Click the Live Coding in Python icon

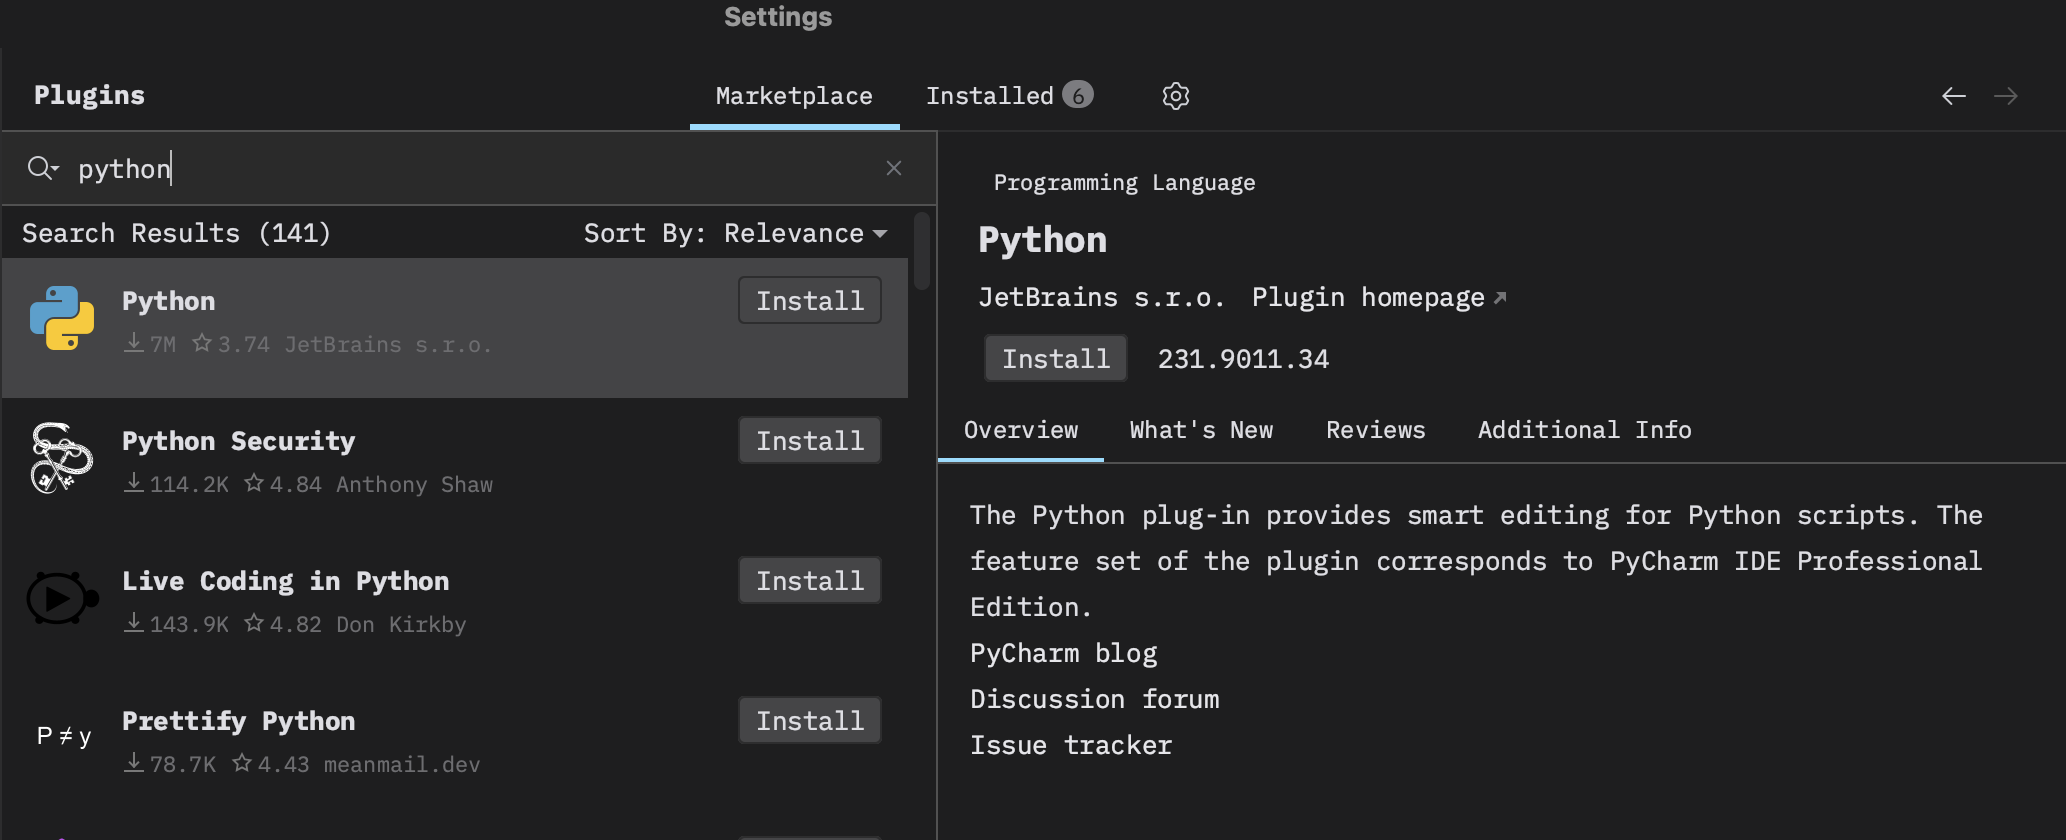pos(62,598)
